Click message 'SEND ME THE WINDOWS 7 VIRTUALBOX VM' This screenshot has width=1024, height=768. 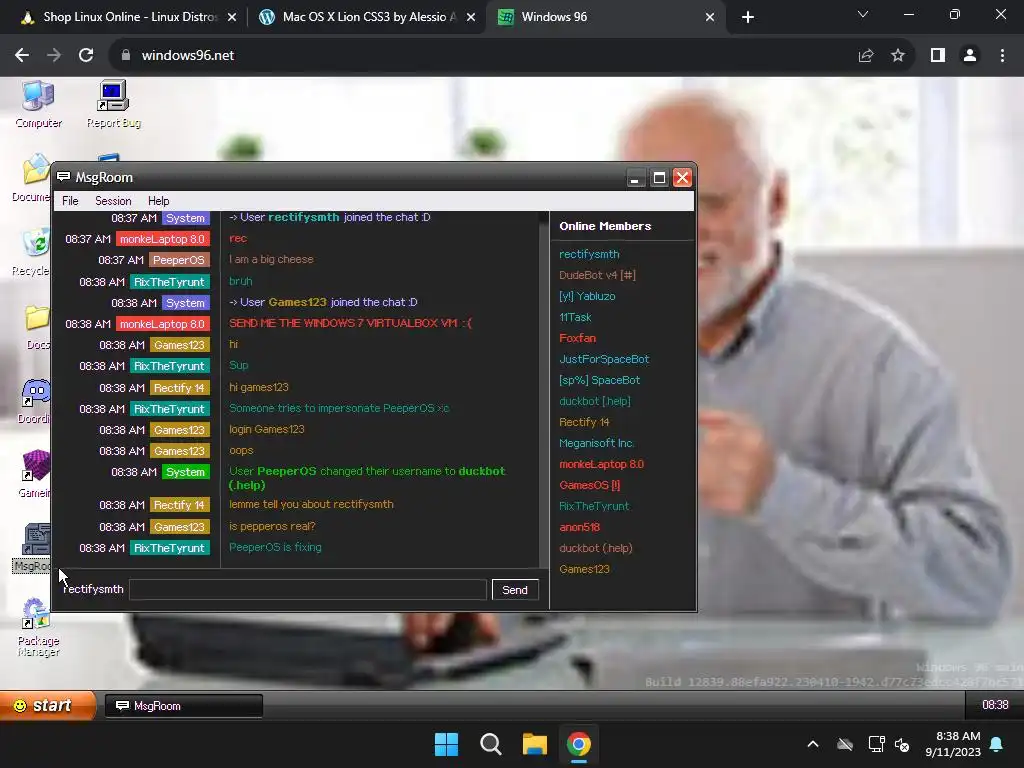350,323
